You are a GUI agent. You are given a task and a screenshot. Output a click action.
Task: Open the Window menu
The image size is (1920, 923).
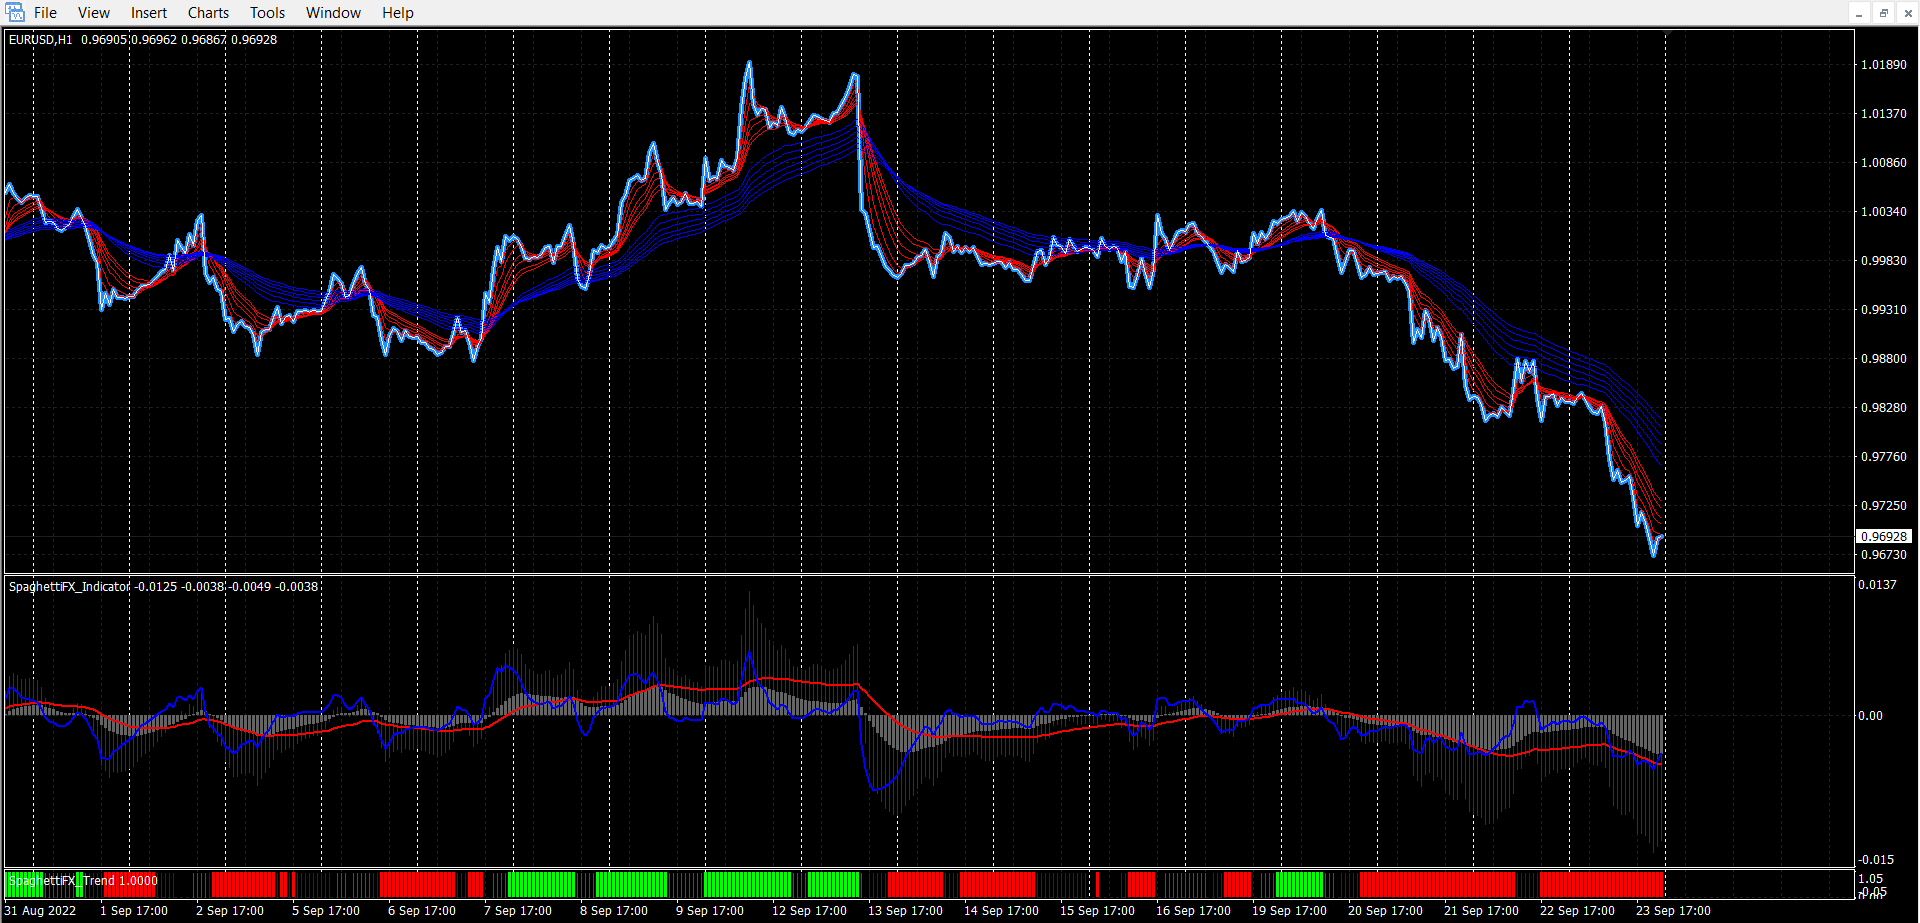pos(333,13)
